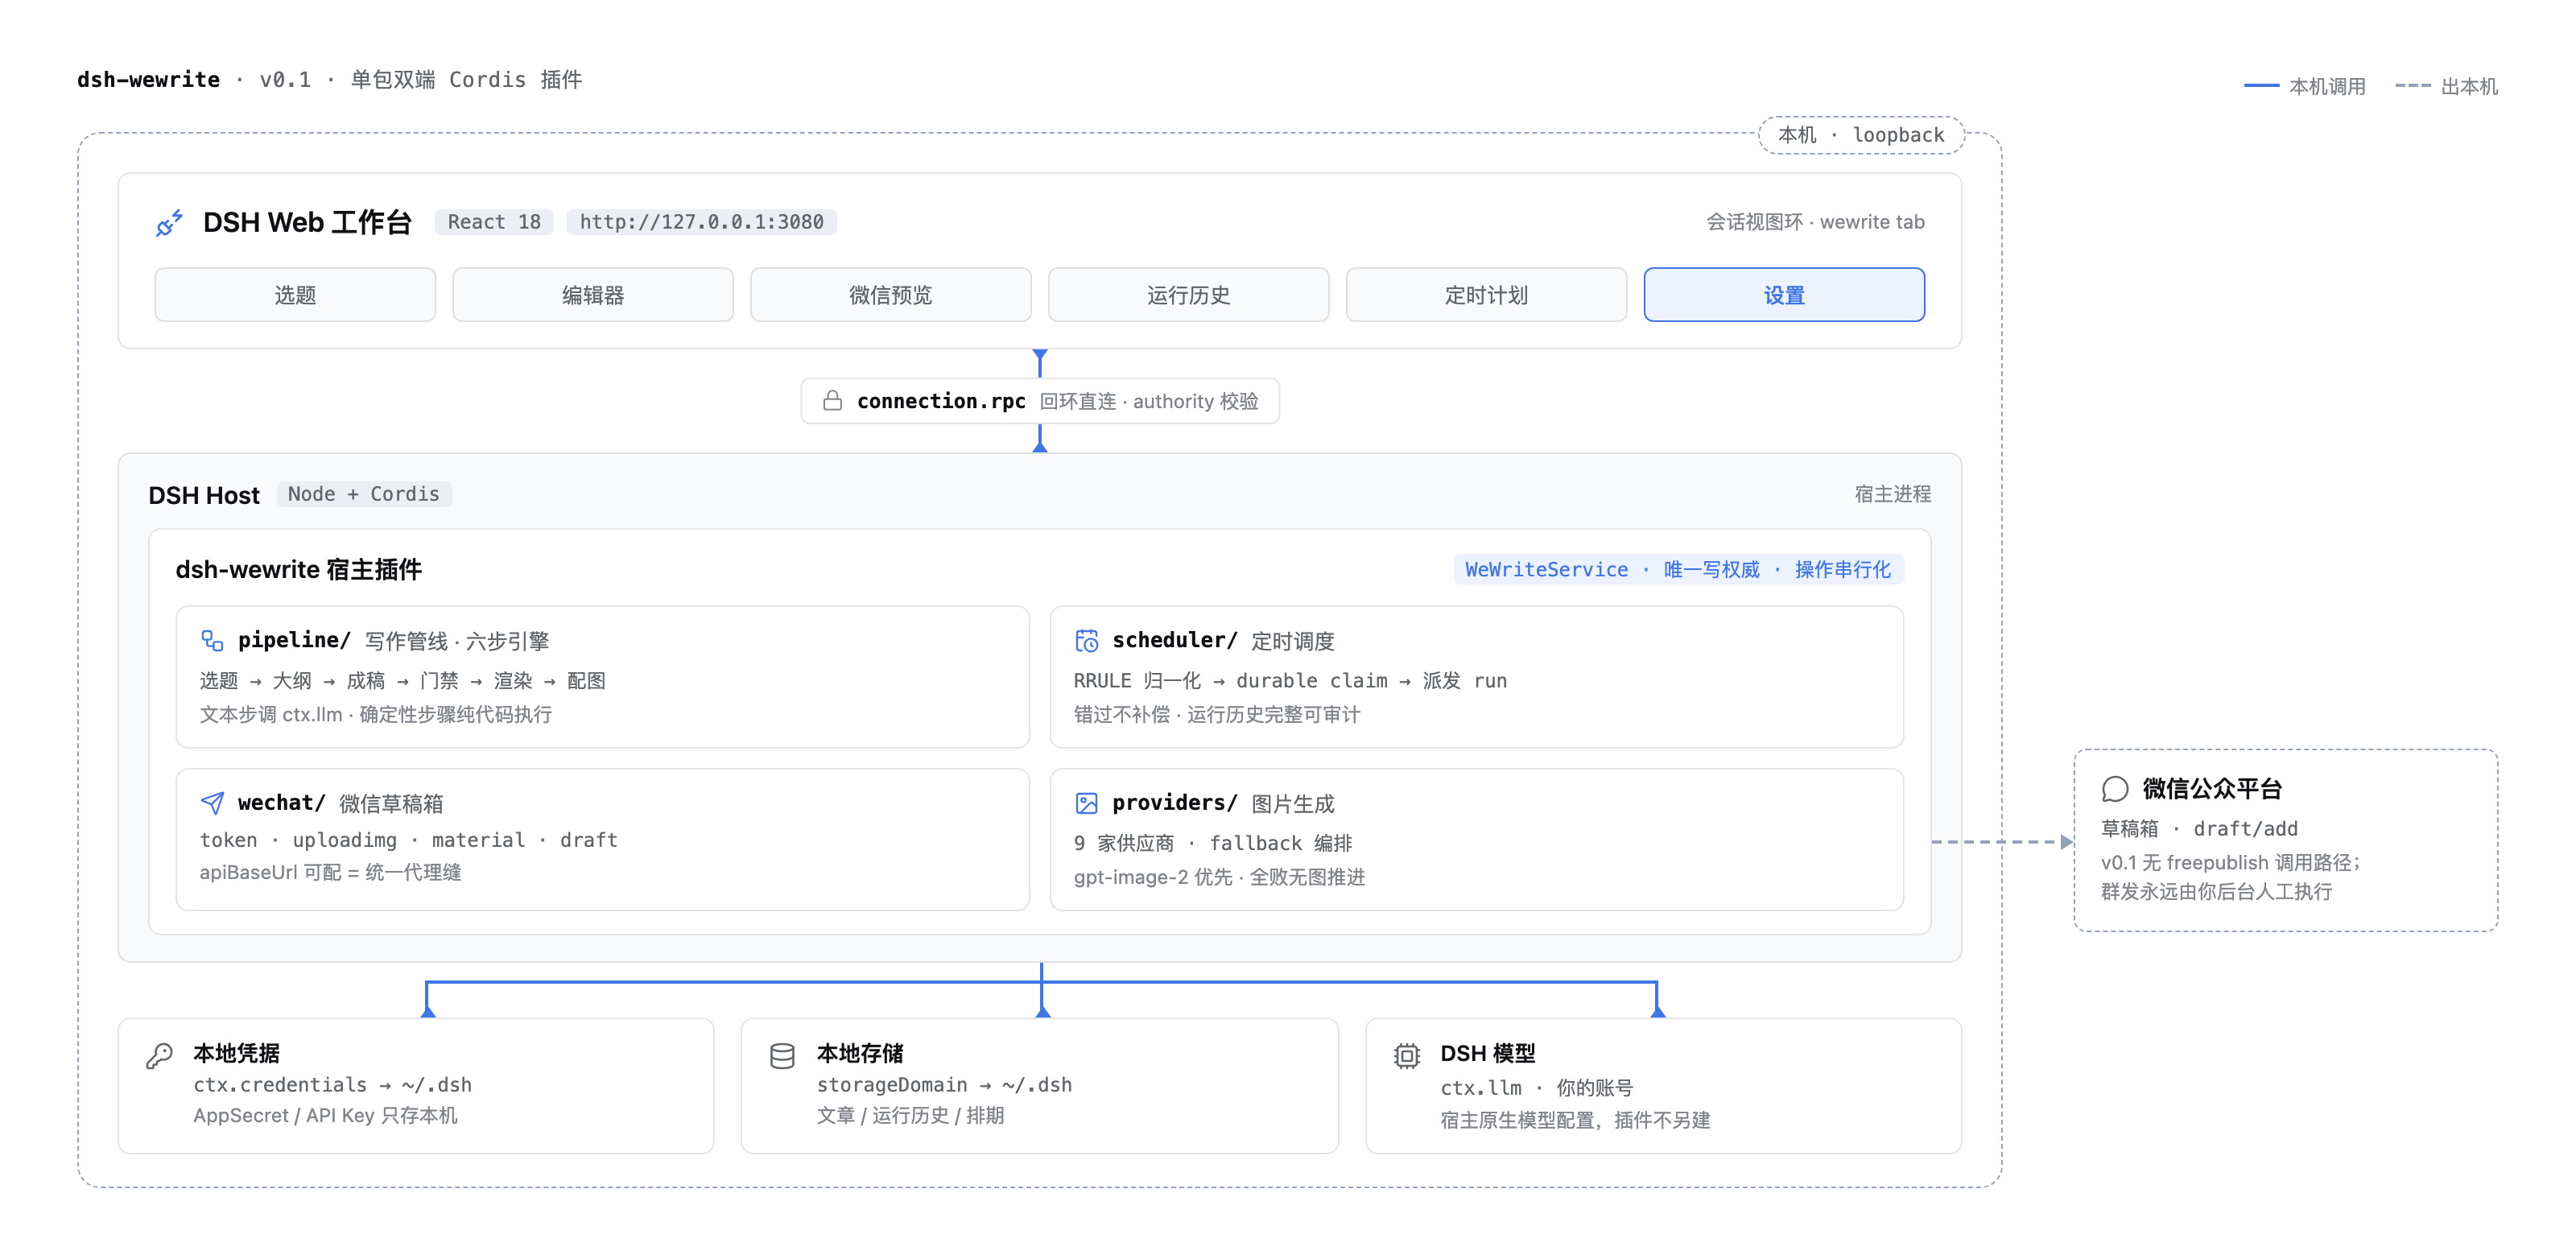Click 会话视图环 · wewrite tab text
Screen dimensions: 2576x1259
pos(1815,222)
